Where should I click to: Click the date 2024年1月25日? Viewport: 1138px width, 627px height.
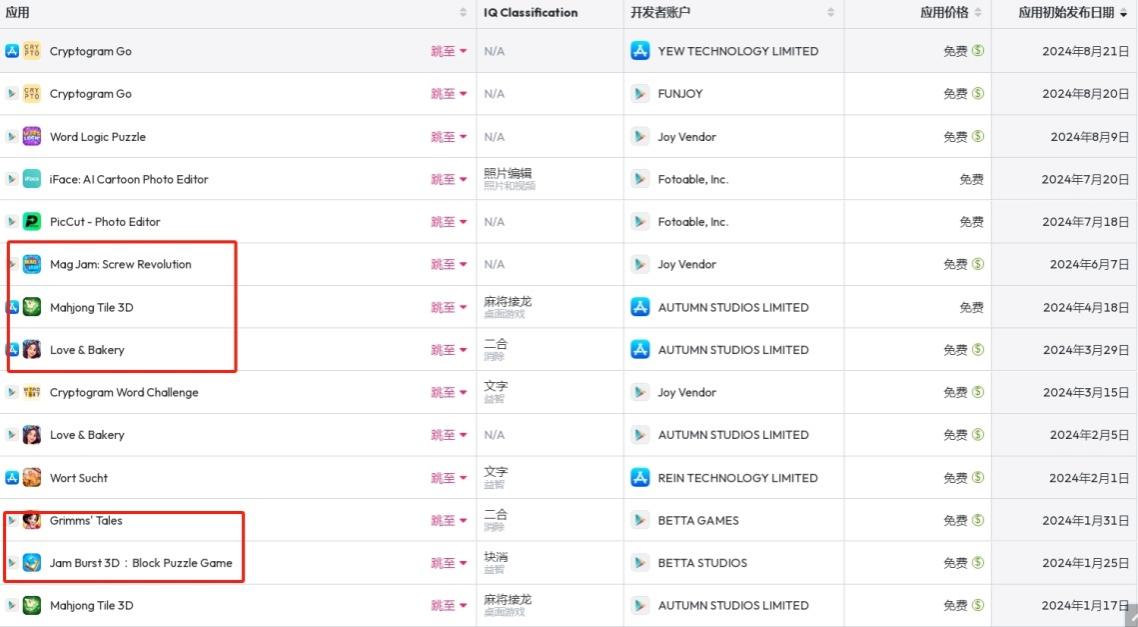(1086, 562)
